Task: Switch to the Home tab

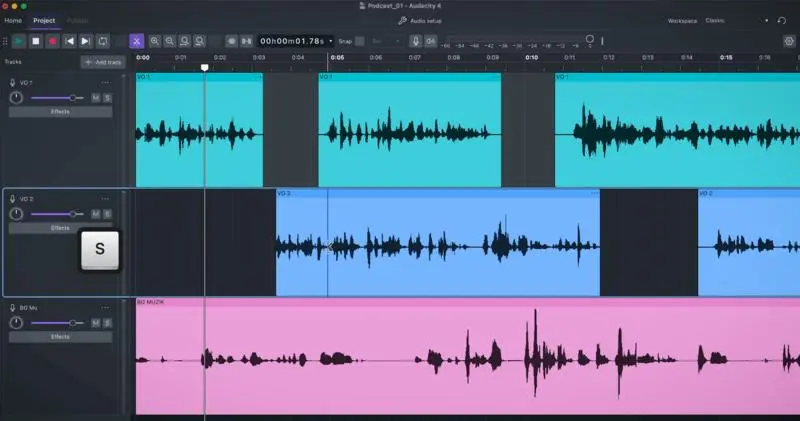Action: tap(13, 21)
